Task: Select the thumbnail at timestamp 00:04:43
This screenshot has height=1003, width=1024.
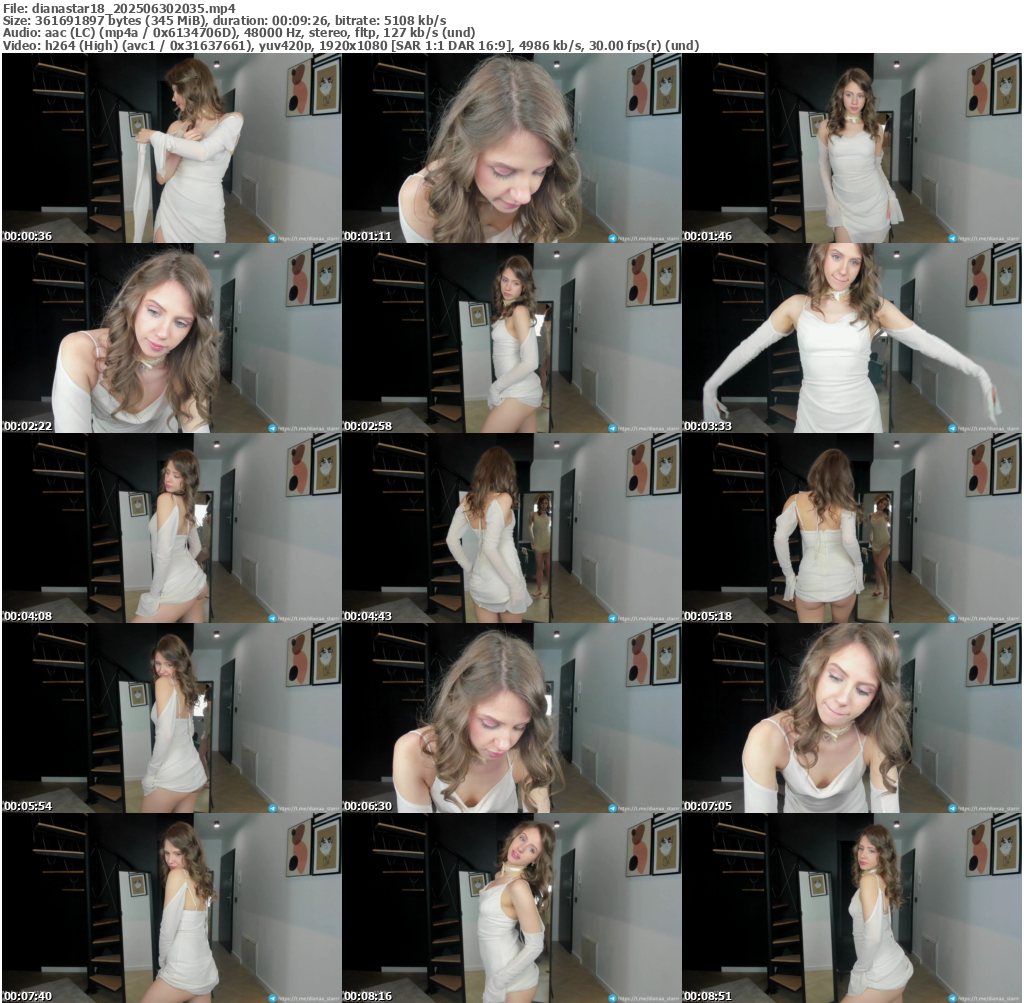Action: click(512, 528)
